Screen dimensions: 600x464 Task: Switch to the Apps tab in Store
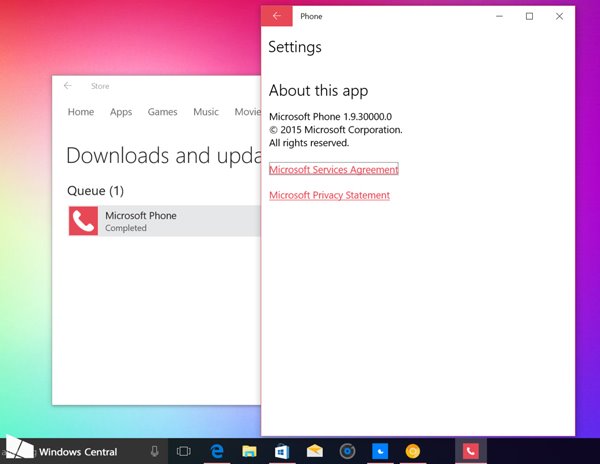tap(121, 112)
